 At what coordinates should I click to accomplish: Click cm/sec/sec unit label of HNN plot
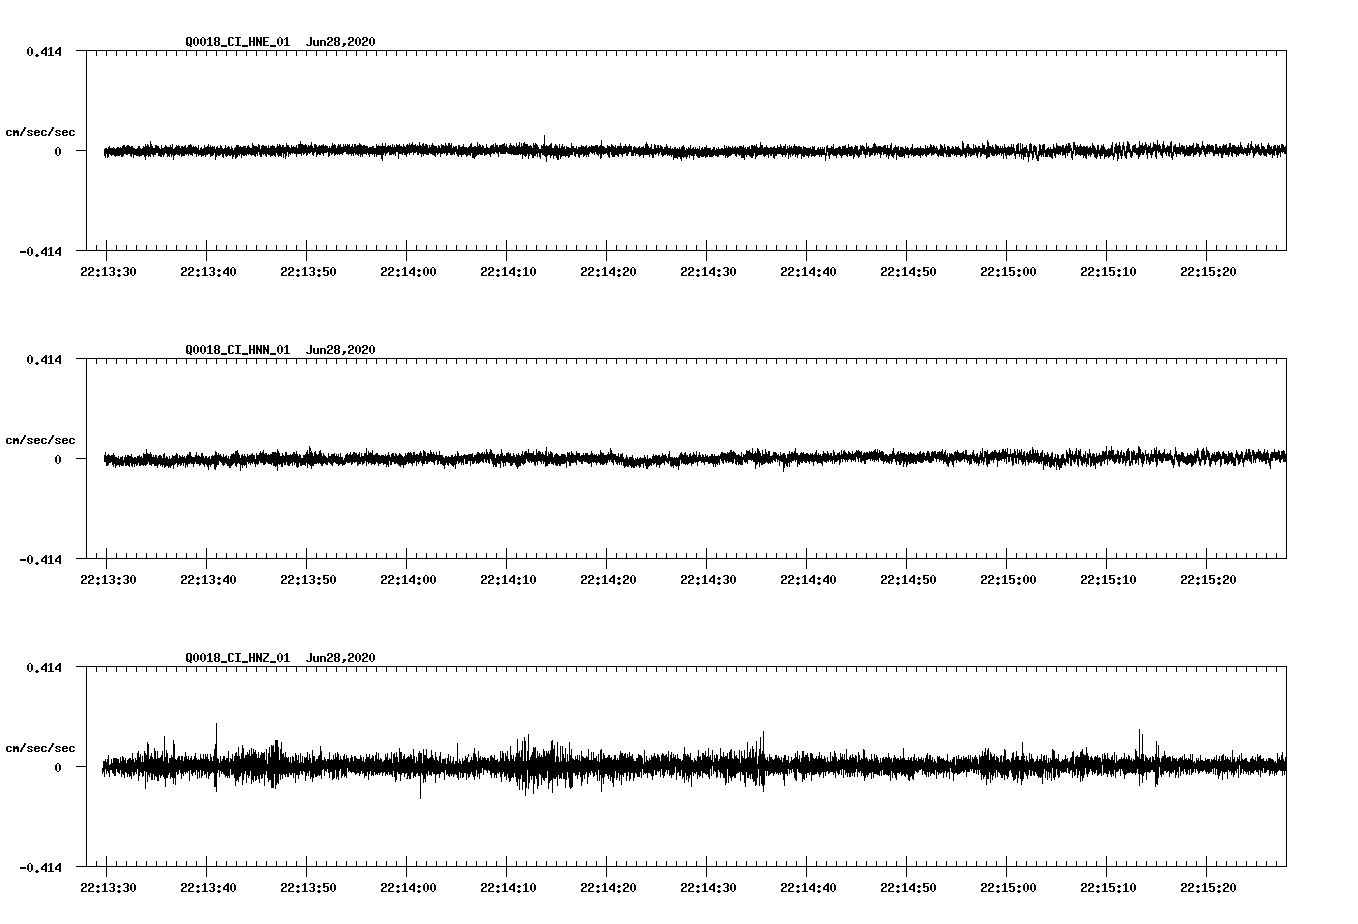(x=41, y=440)
